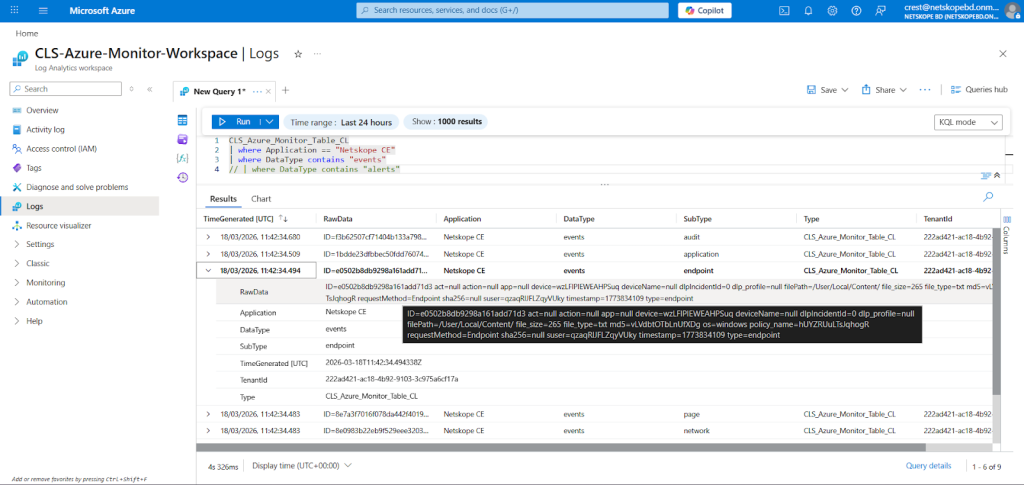Open Cloud Shell from the top bar

[785, 10]
